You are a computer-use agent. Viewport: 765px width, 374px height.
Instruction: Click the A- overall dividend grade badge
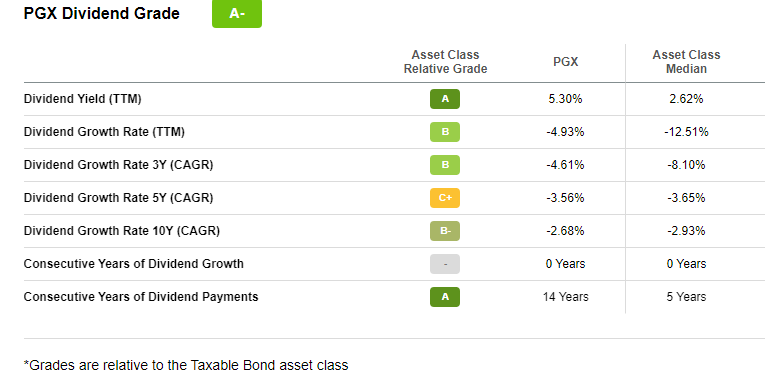(237, 14)
